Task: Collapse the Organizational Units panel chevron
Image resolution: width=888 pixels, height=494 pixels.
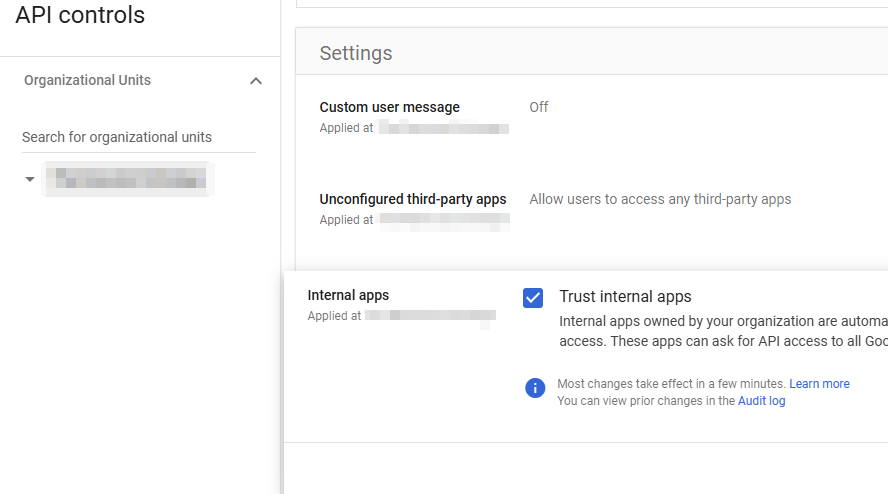Action: click(256, 81)
